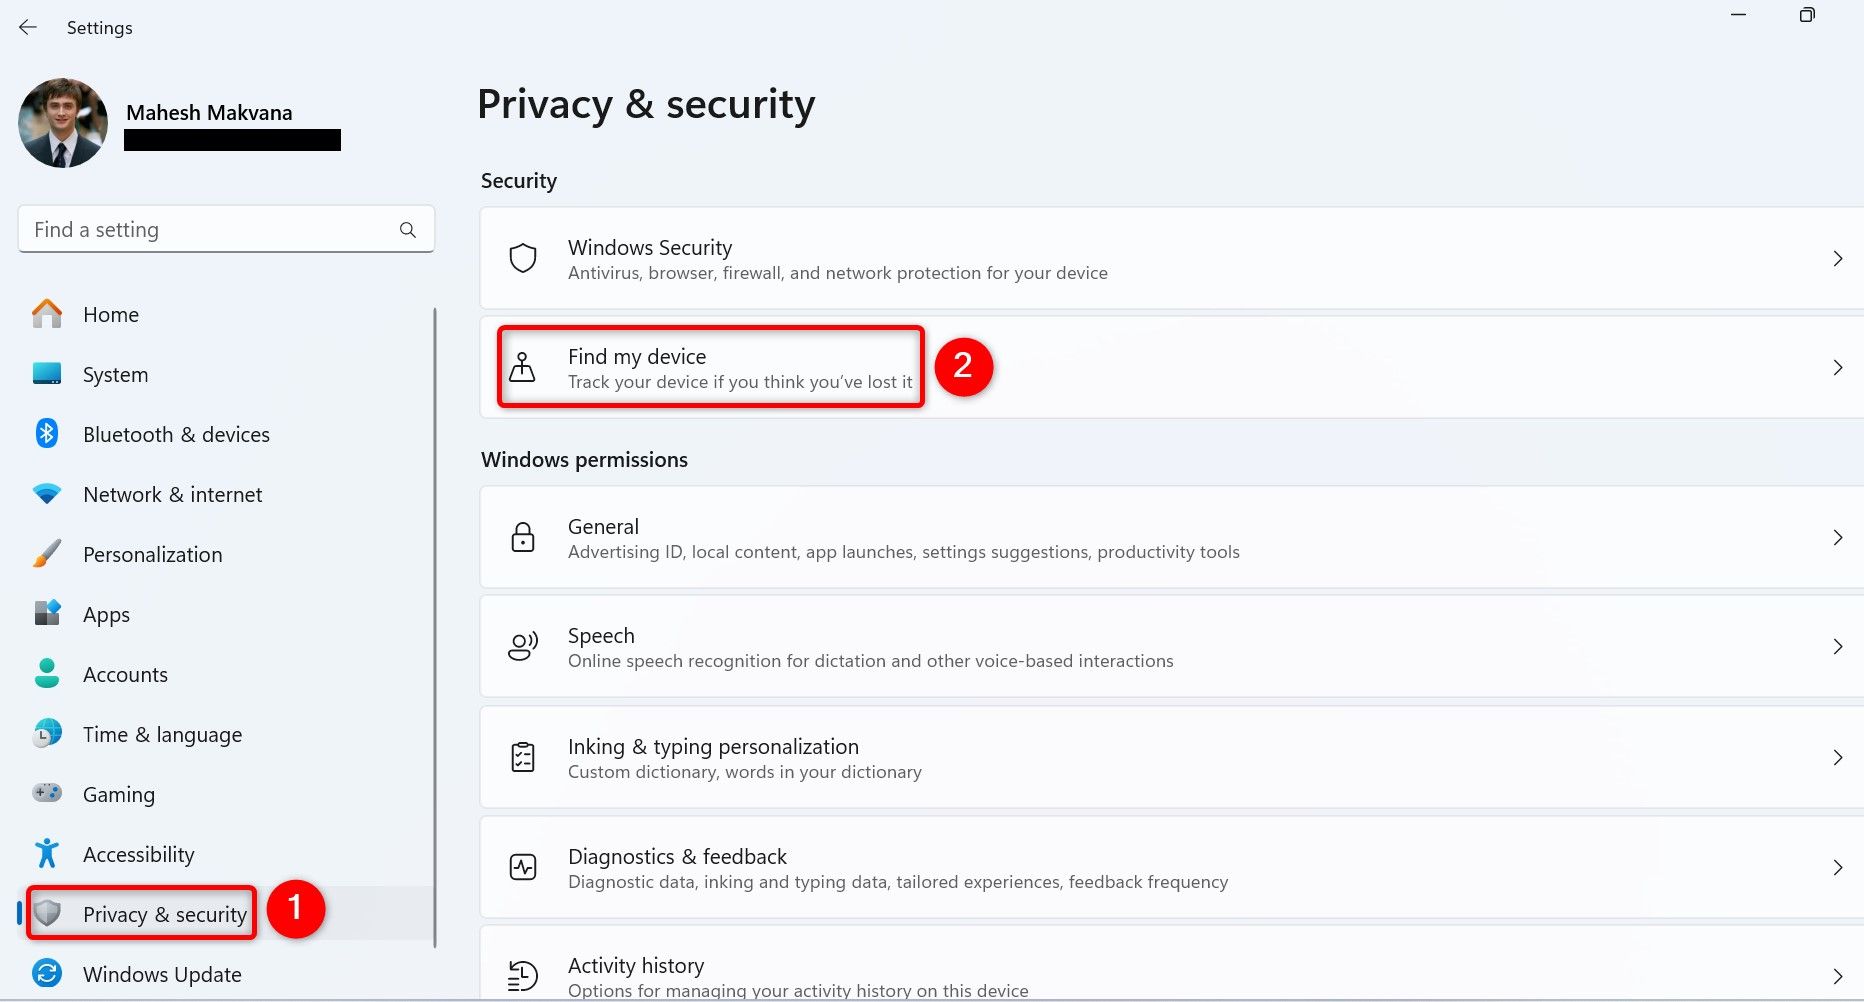The image size is (1864, 1002).
Task: Click the General padlock icon
Action: point(523,537)
